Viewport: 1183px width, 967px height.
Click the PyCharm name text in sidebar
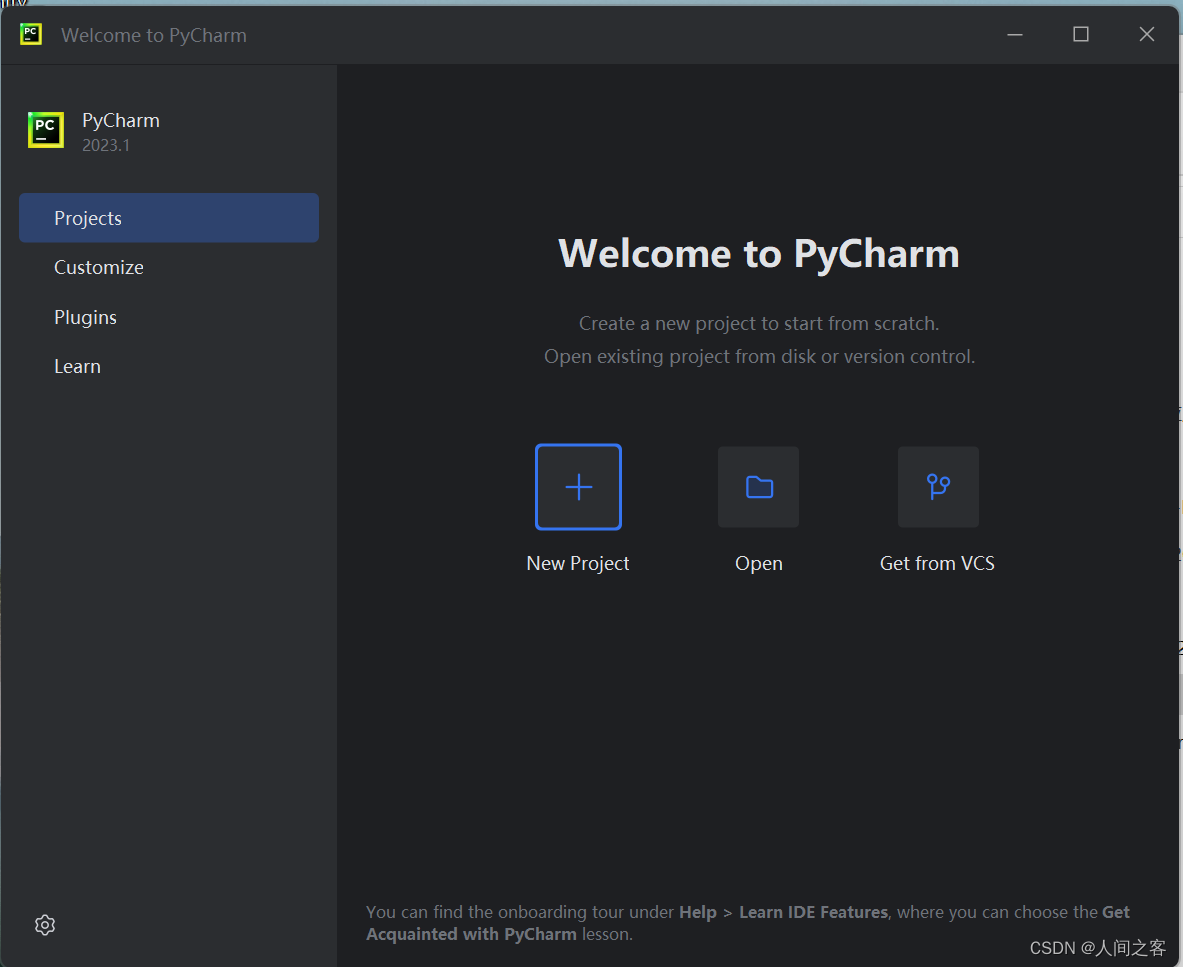coord(121,121)
